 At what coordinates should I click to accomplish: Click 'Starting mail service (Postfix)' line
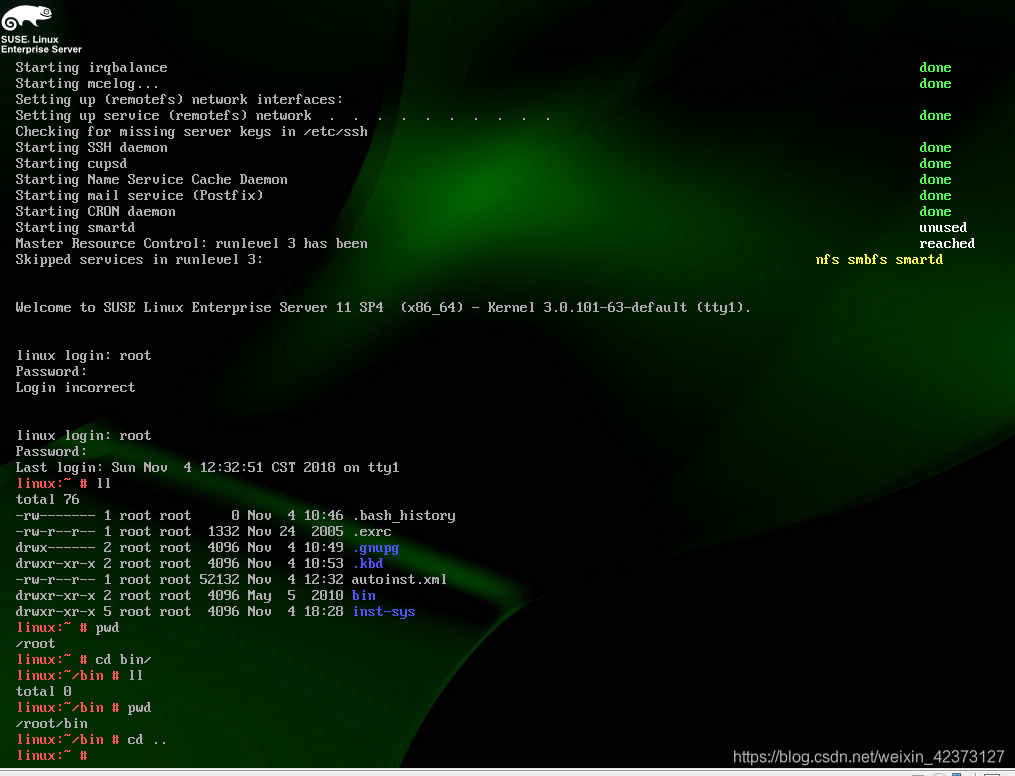click(x=139, y=195)
